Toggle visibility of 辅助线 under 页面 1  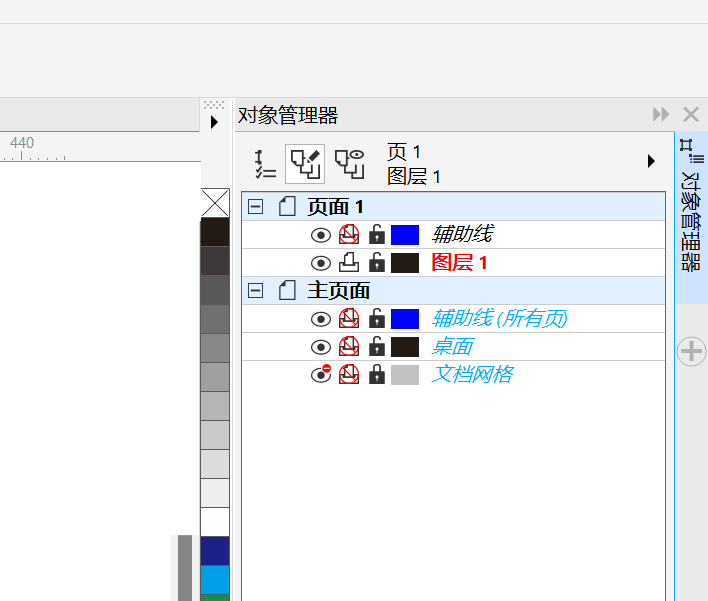click(320, 235)
